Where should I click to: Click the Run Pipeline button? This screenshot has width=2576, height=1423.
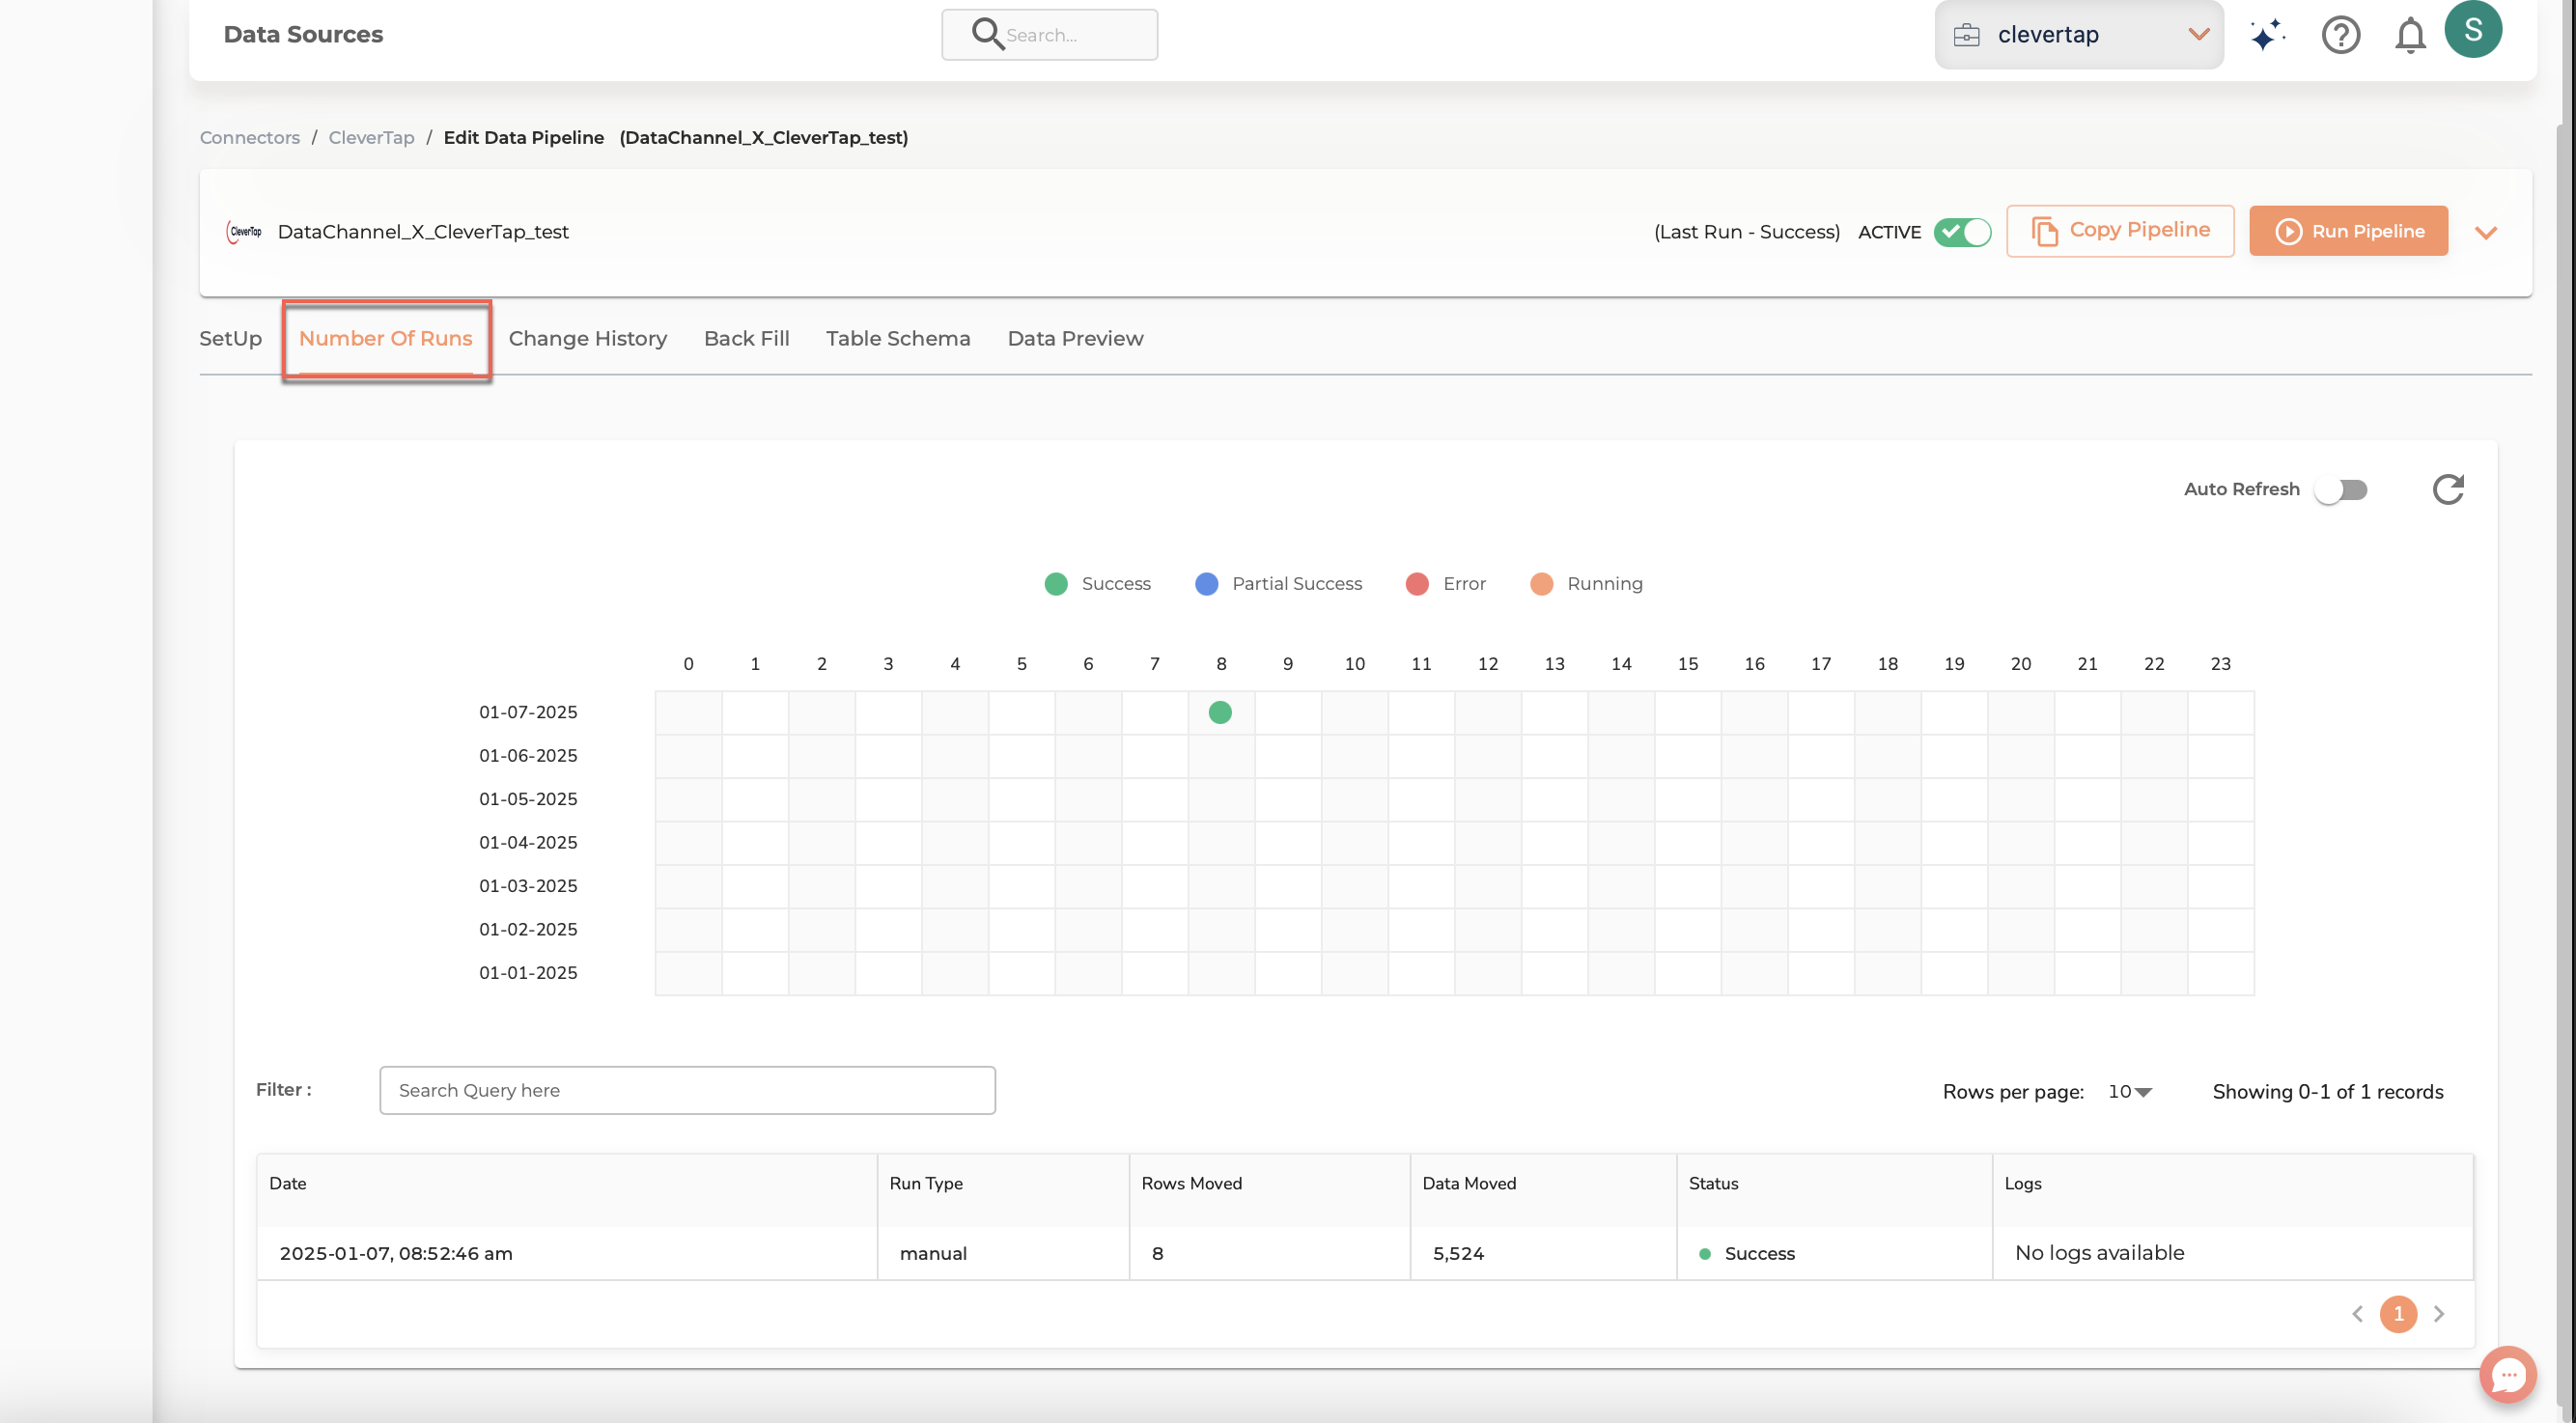click(x=2348, y=230)
